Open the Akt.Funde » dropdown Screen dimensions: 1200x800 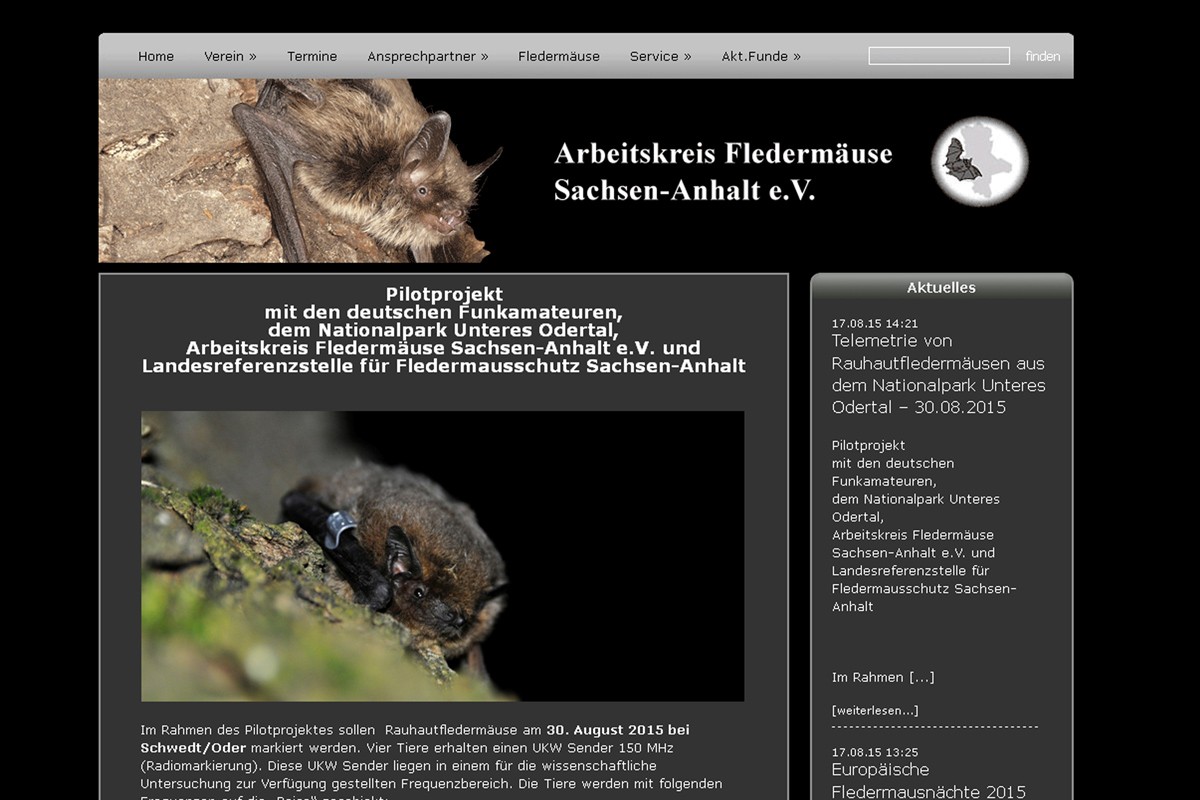coord(761,57)
